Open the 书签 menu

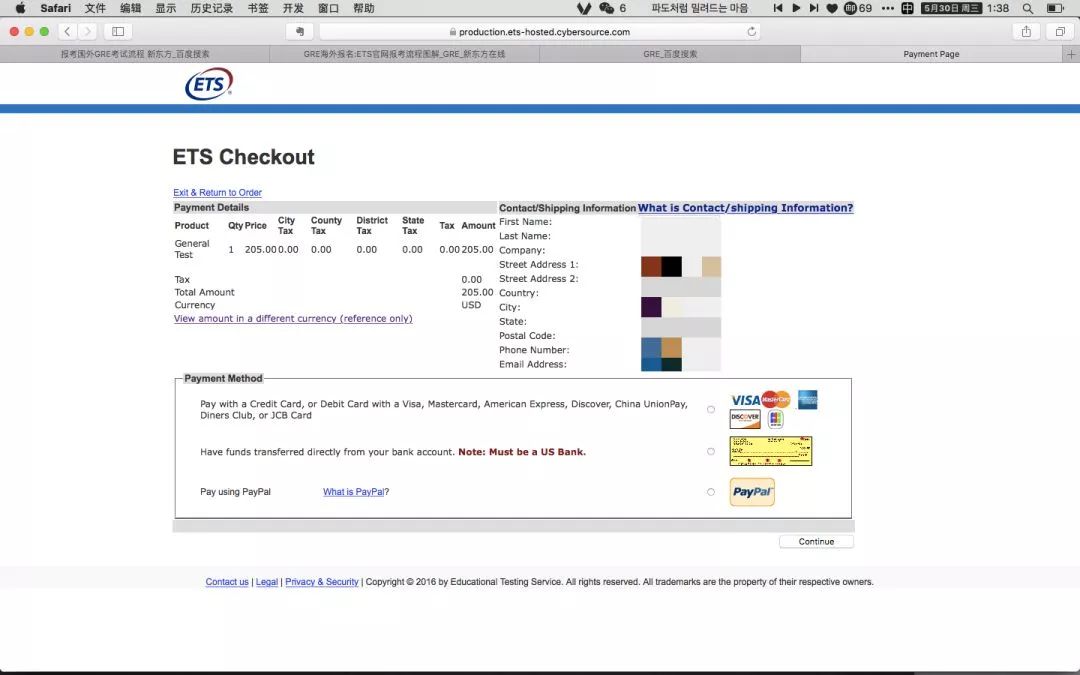click(x=258, y=8)
